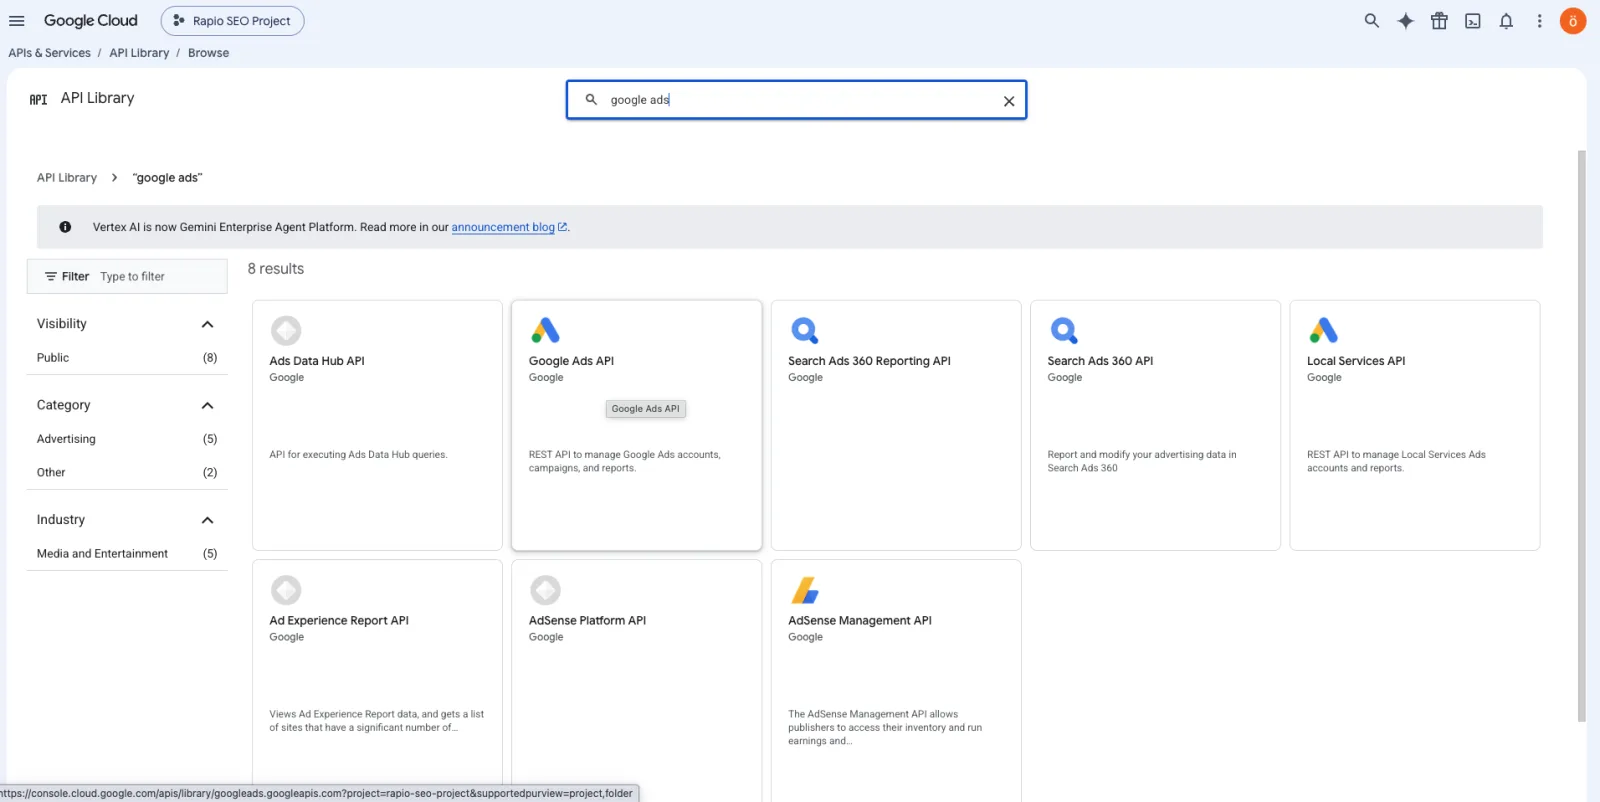Click API Library in results breadcrumb

pos(67,178)
